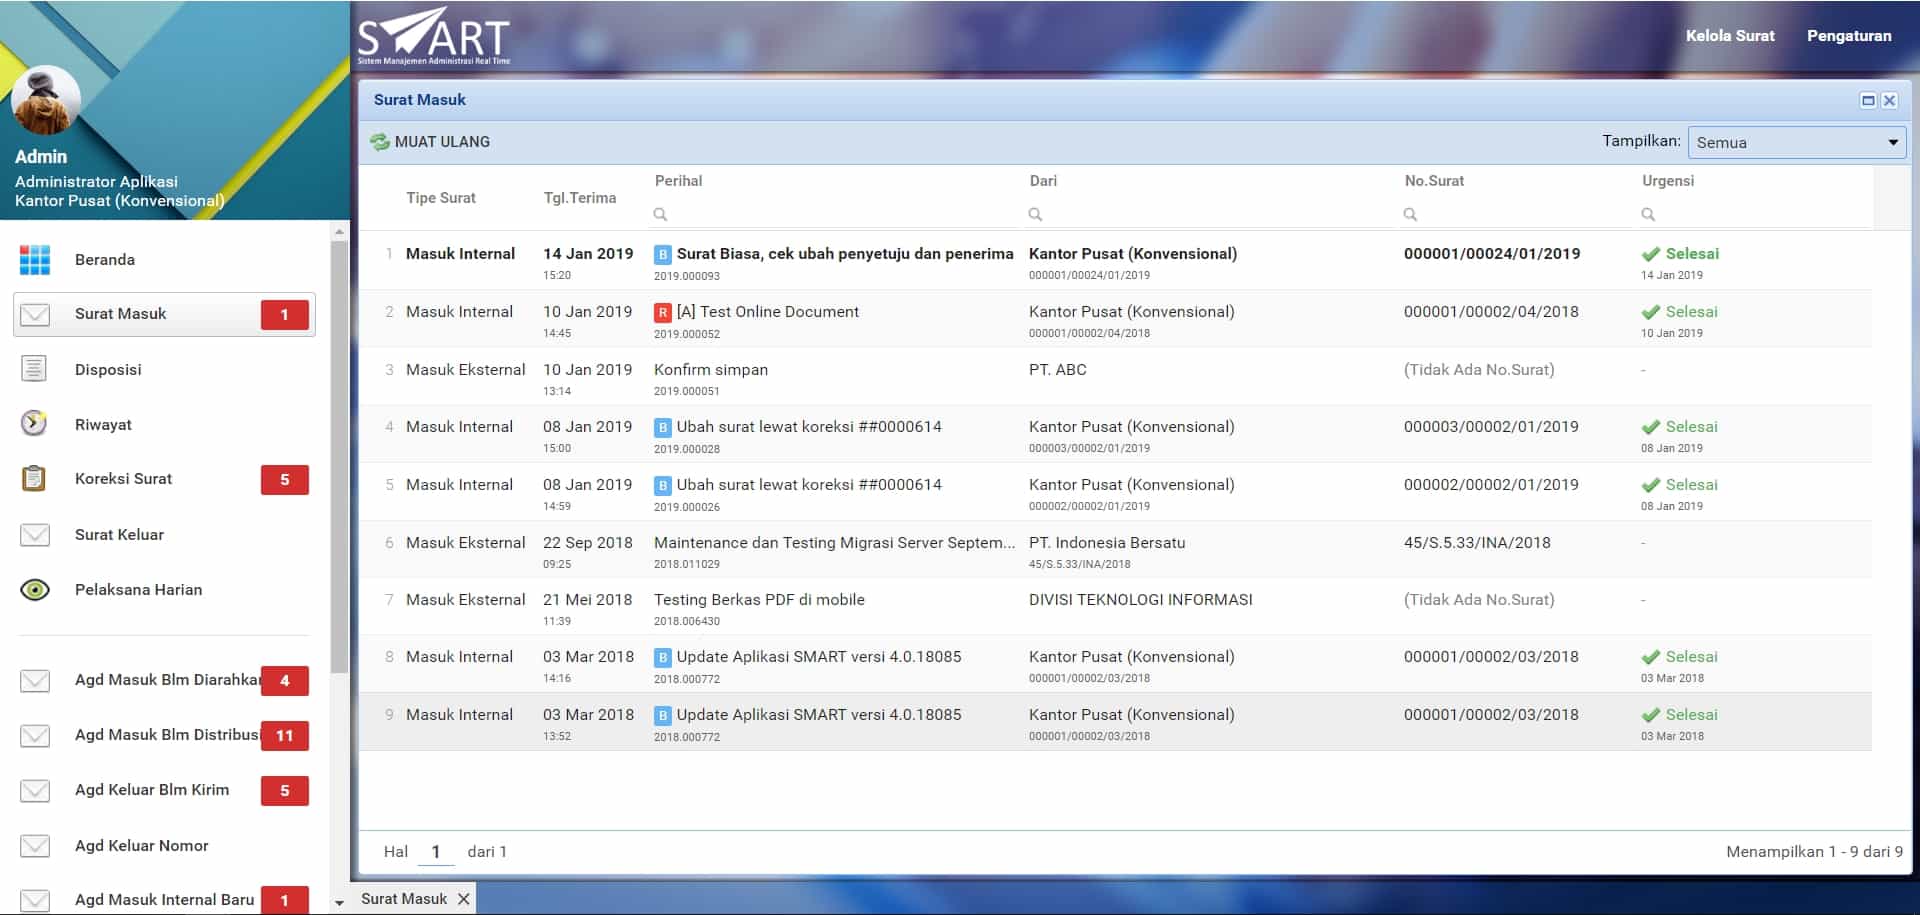Click letter number '45/S.5.33/INA/2018'

(1477, 543)
